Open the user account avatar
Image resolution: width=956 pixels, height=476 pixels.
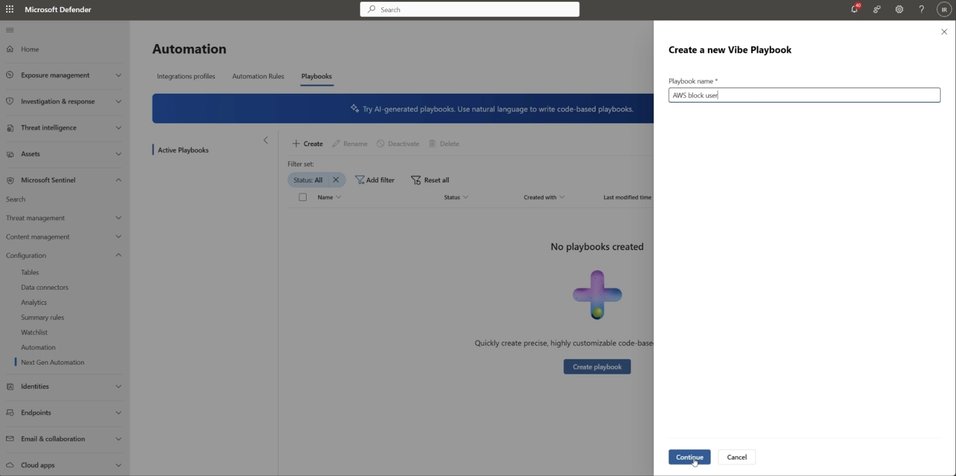tap(944, 9)
